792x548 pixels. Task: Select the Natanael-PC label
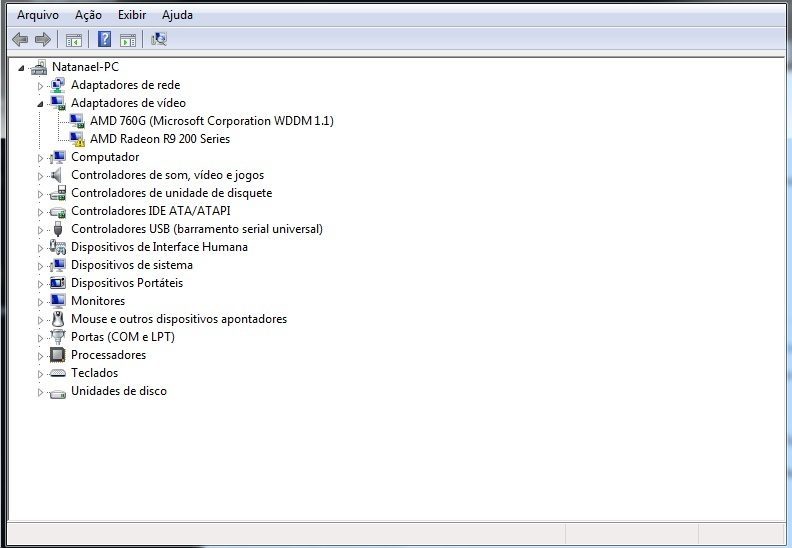[85, 67]
